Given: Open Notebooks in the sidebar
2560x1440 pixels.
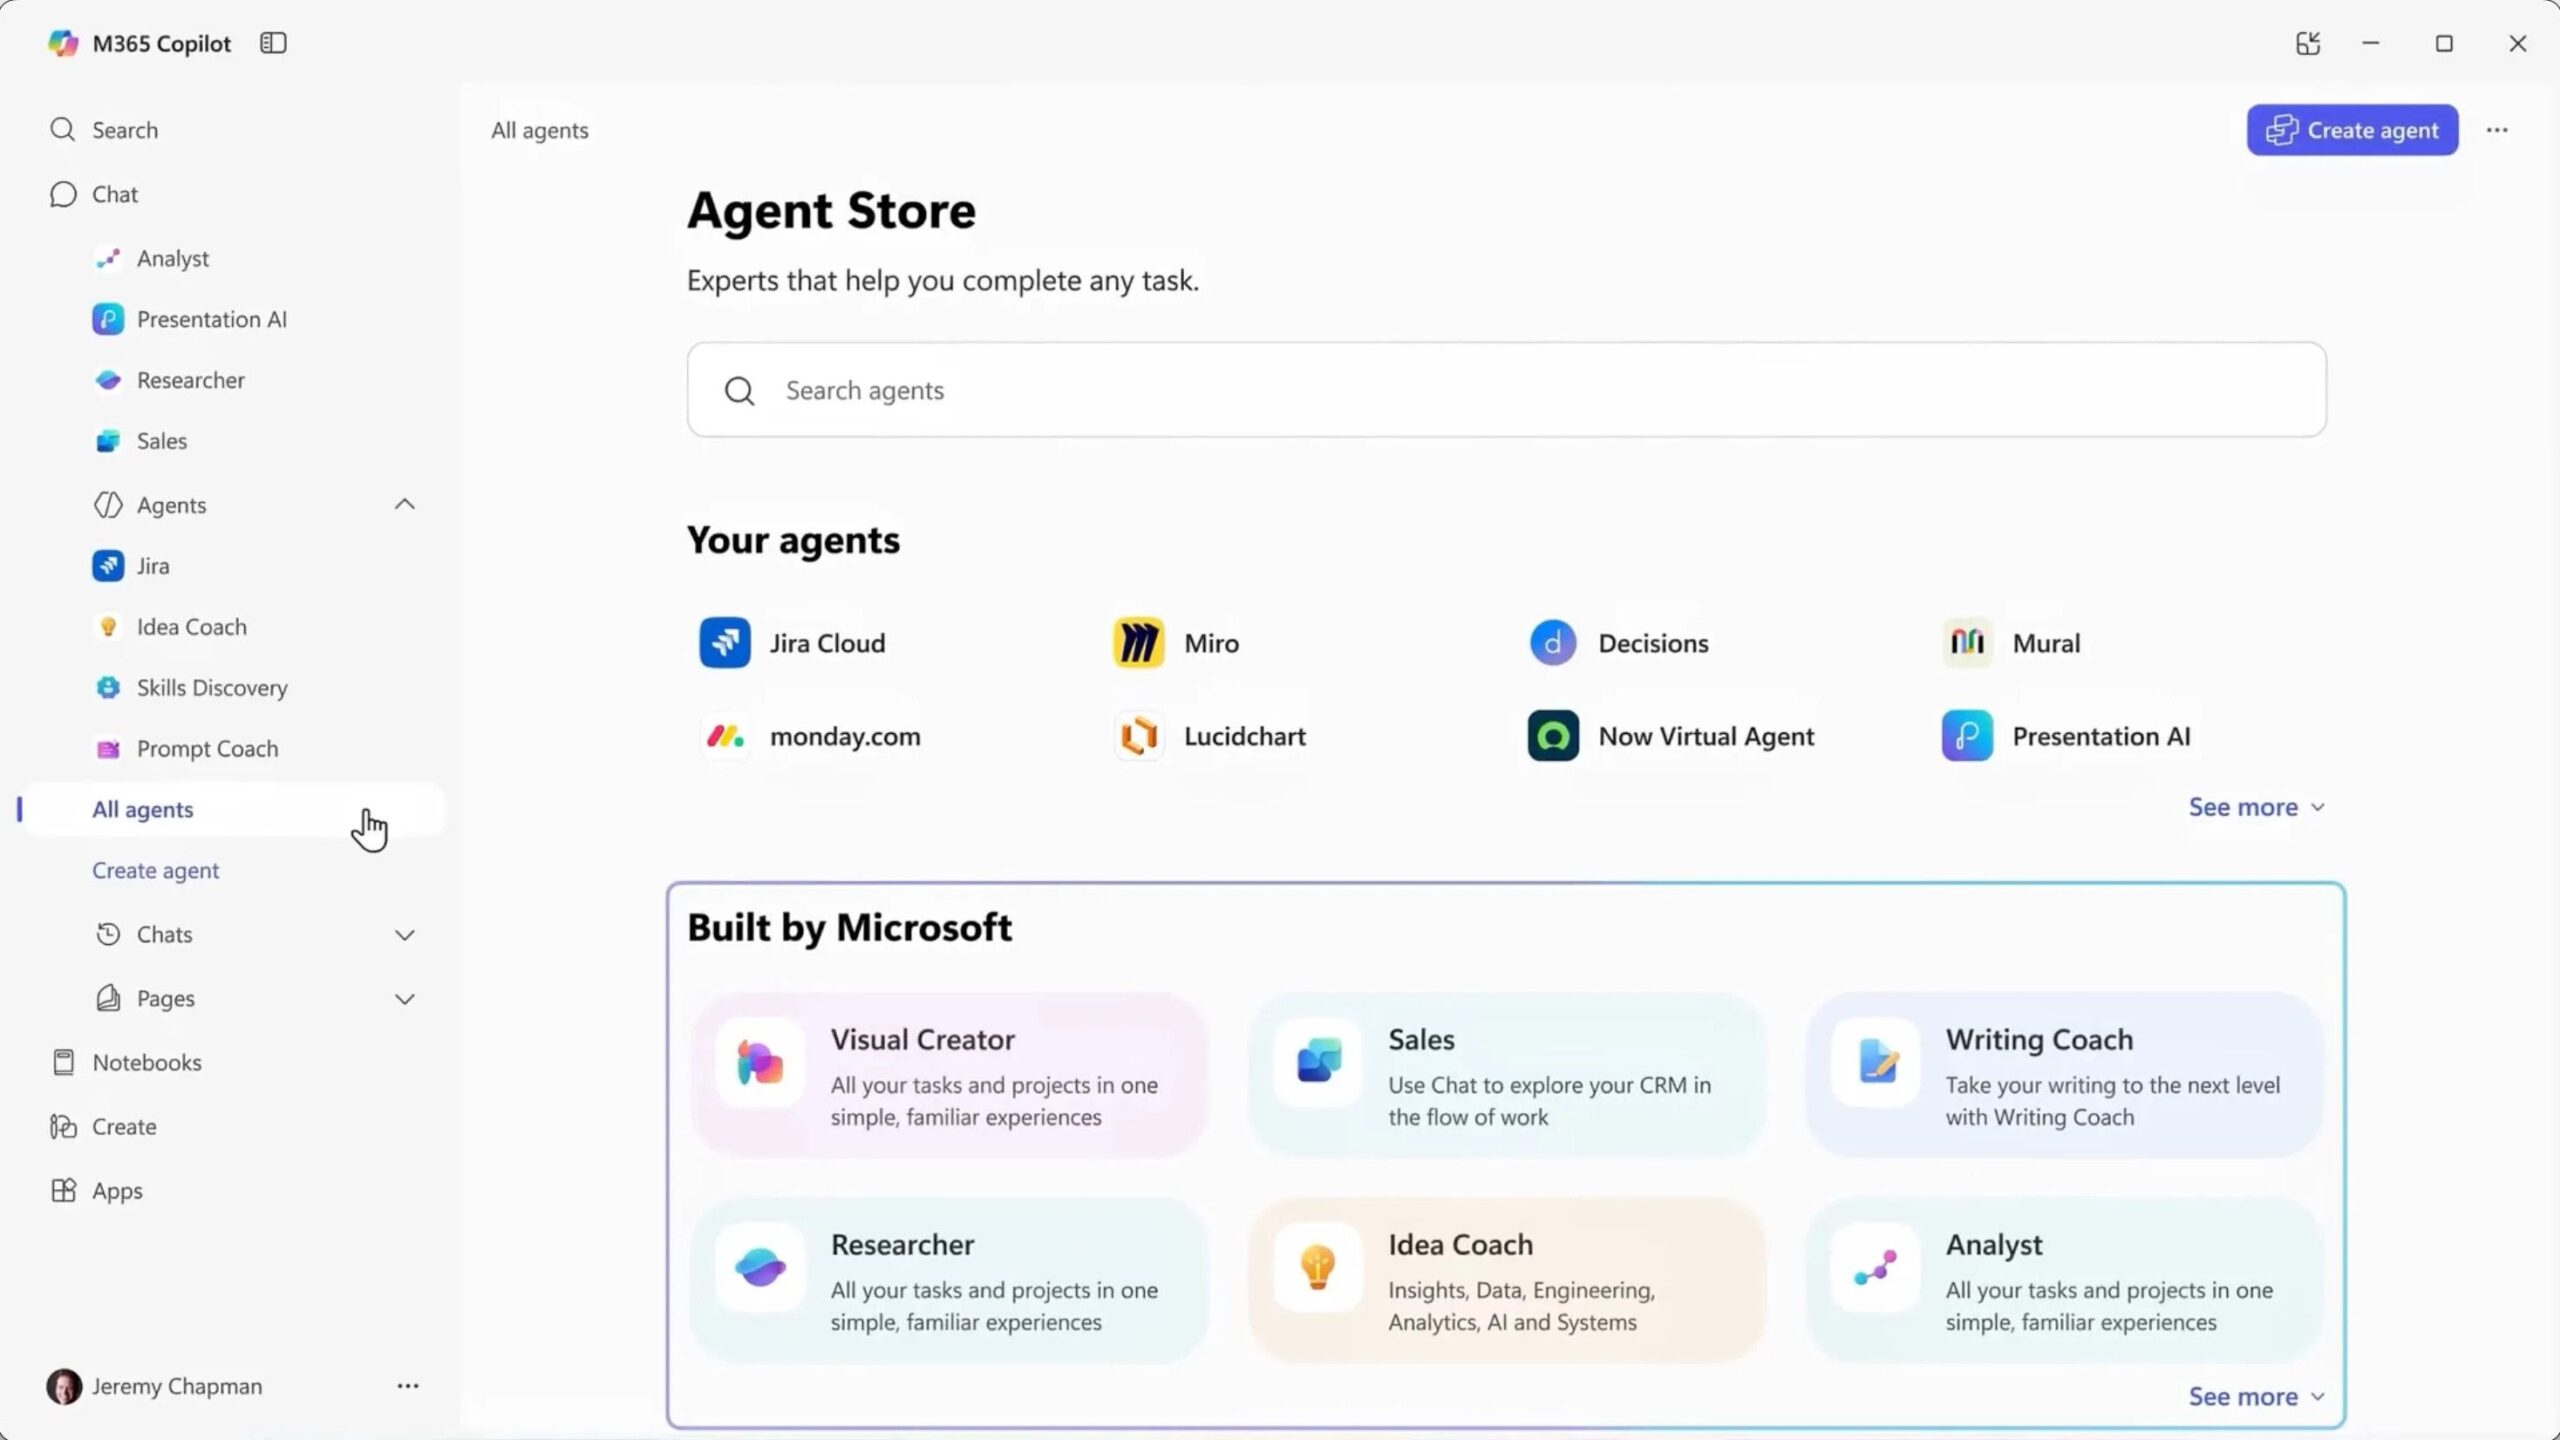Looking at the screenshot, I should (146, 1062).
